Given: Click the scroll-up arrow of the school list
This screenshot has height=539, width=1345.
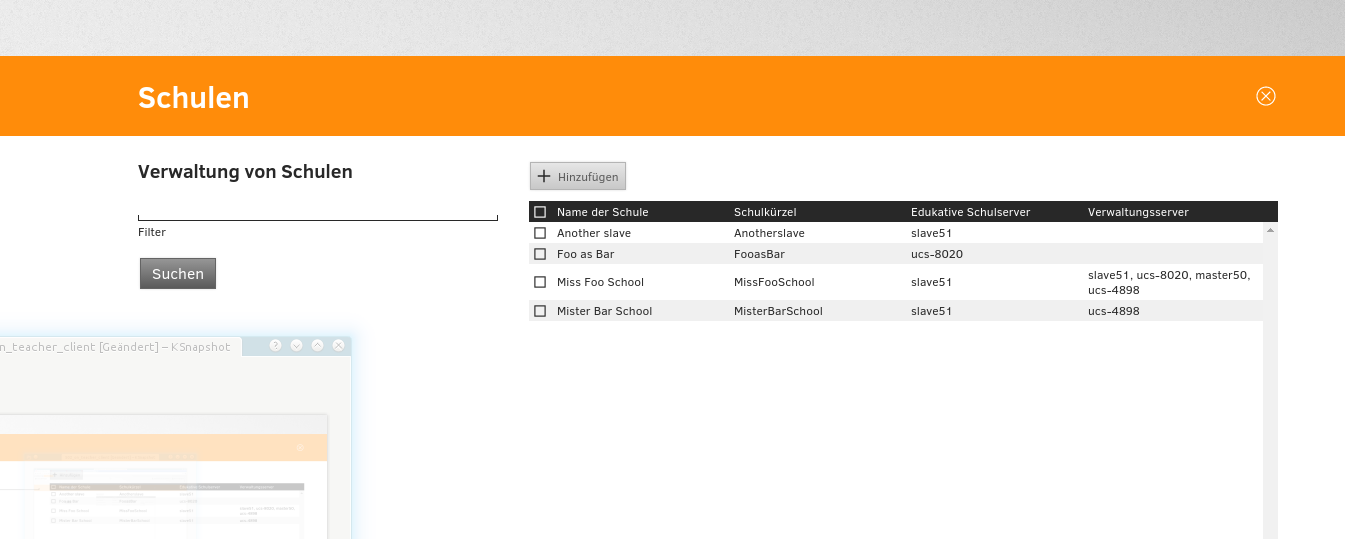Looking at the screenshot, I should click(x=1270, y=231).
